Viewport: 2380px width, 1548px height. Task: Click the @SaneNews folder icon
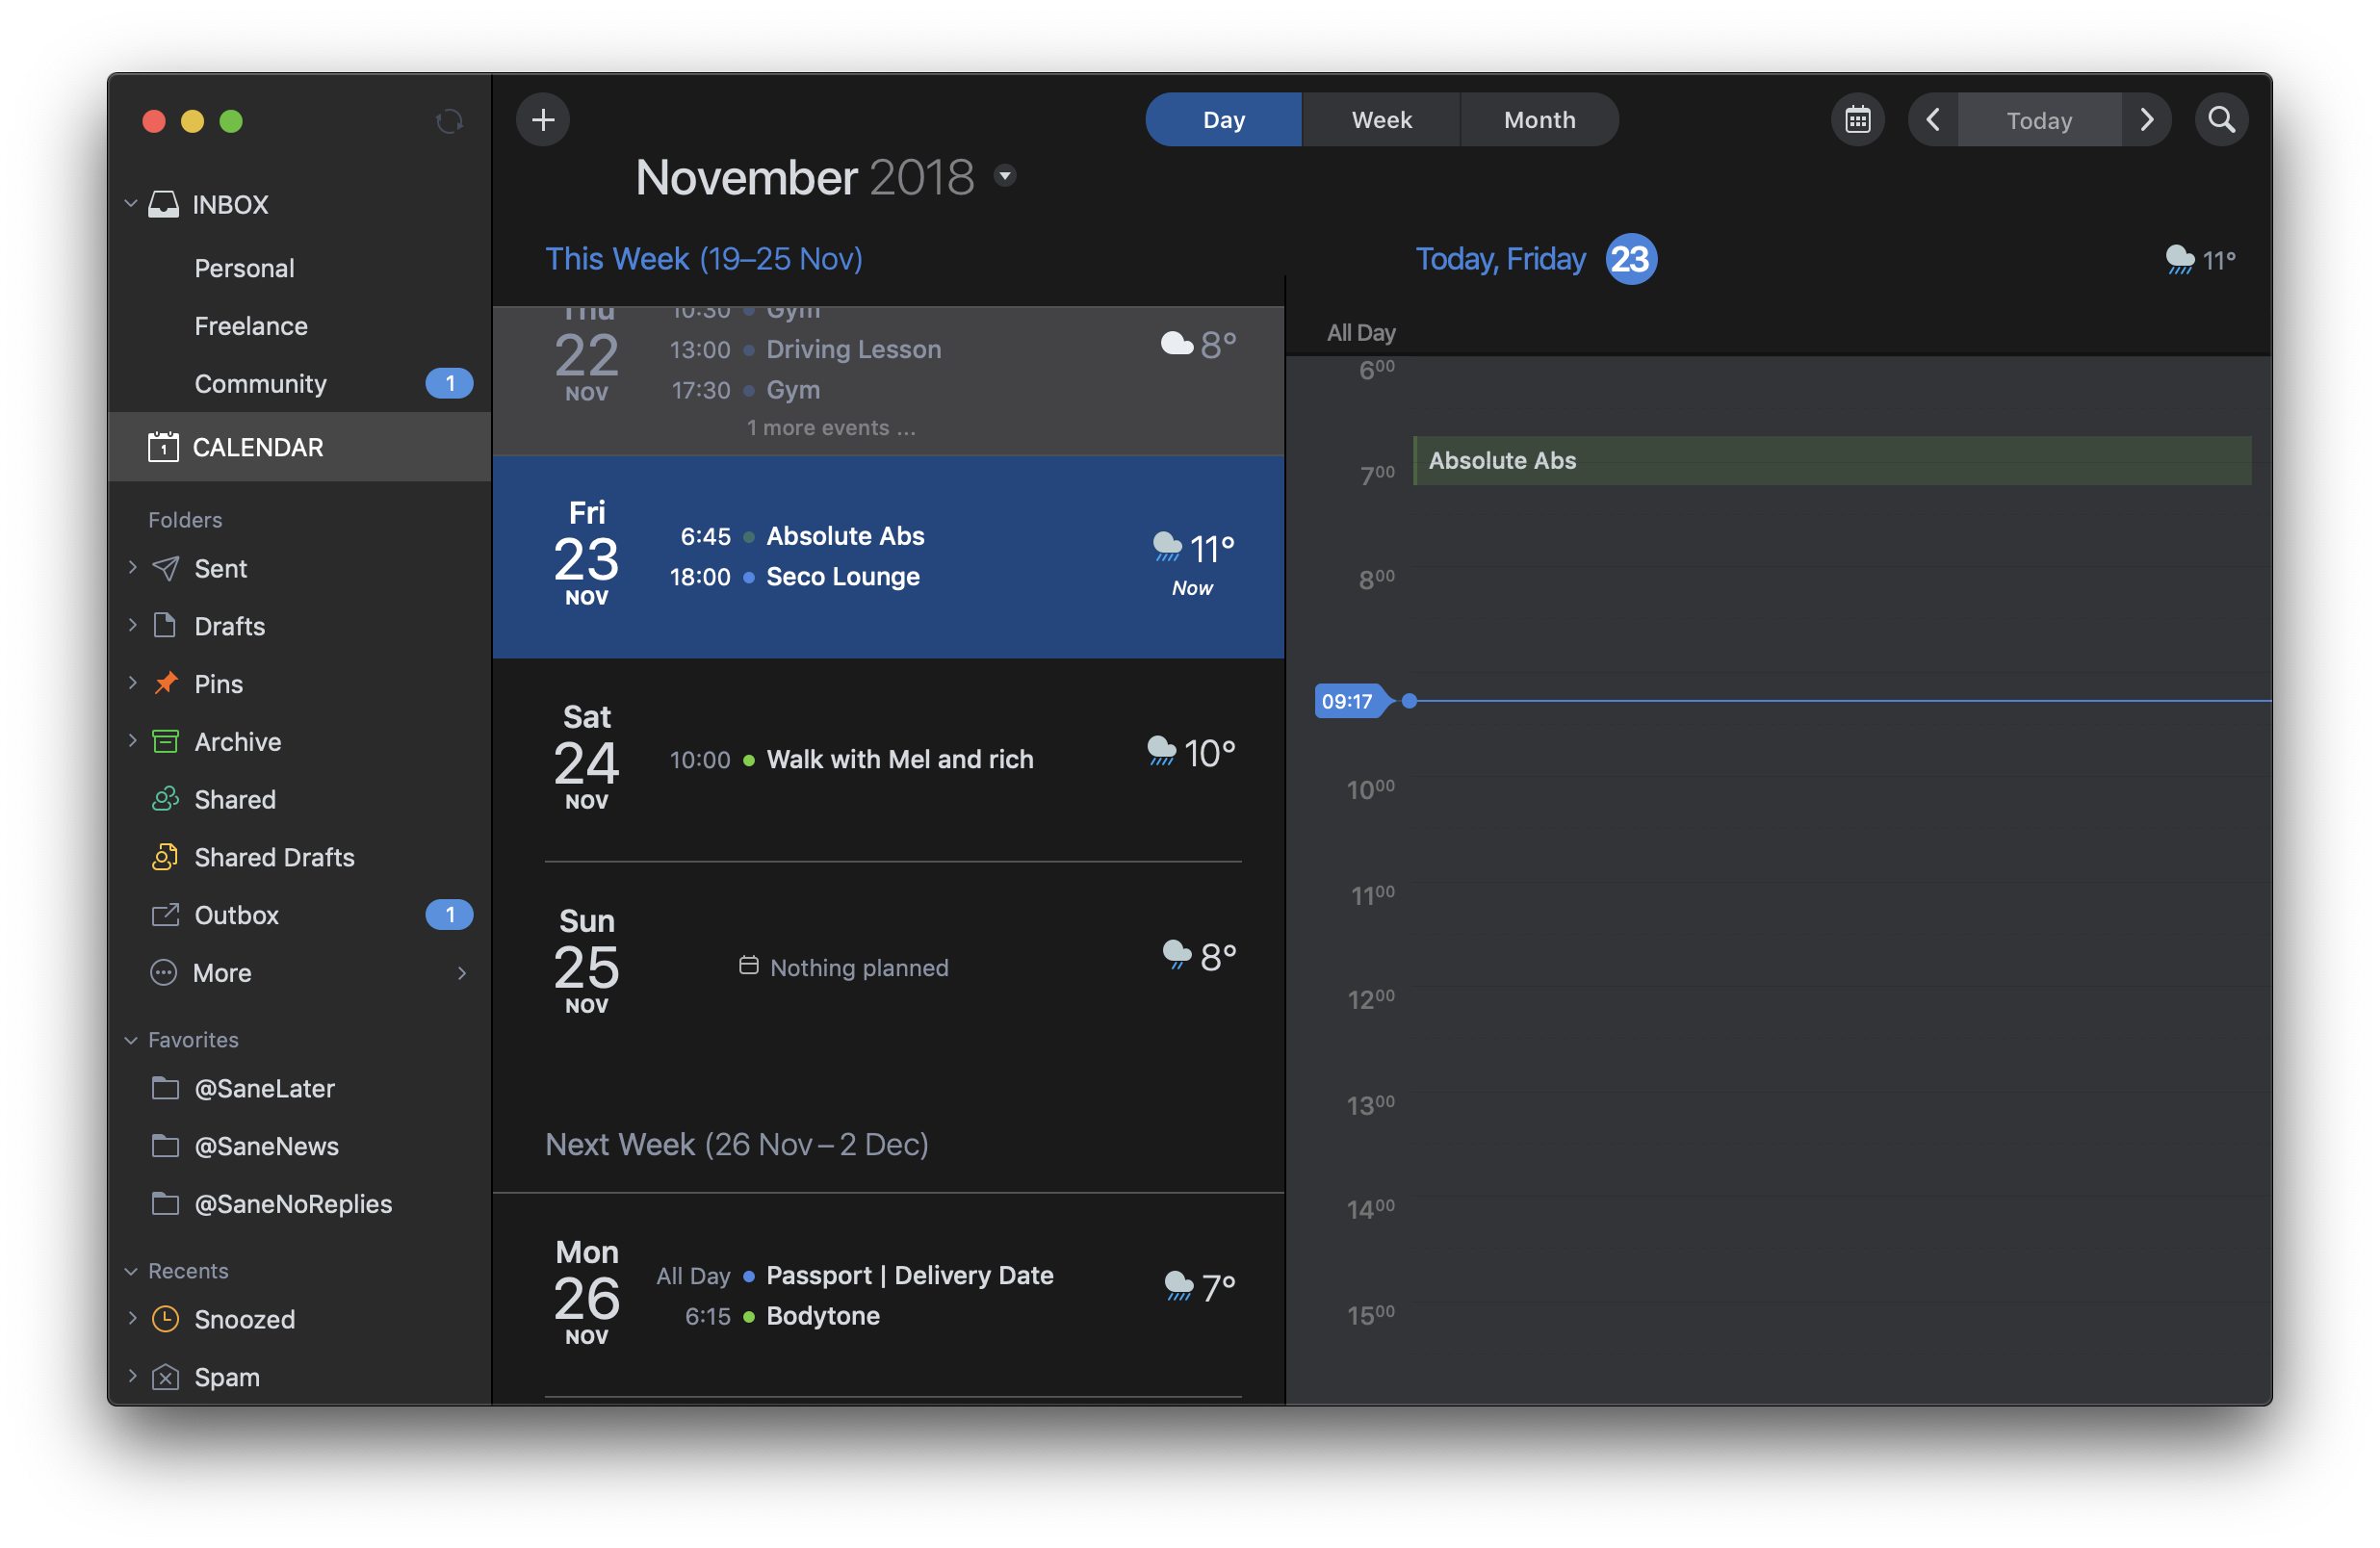165,1146
